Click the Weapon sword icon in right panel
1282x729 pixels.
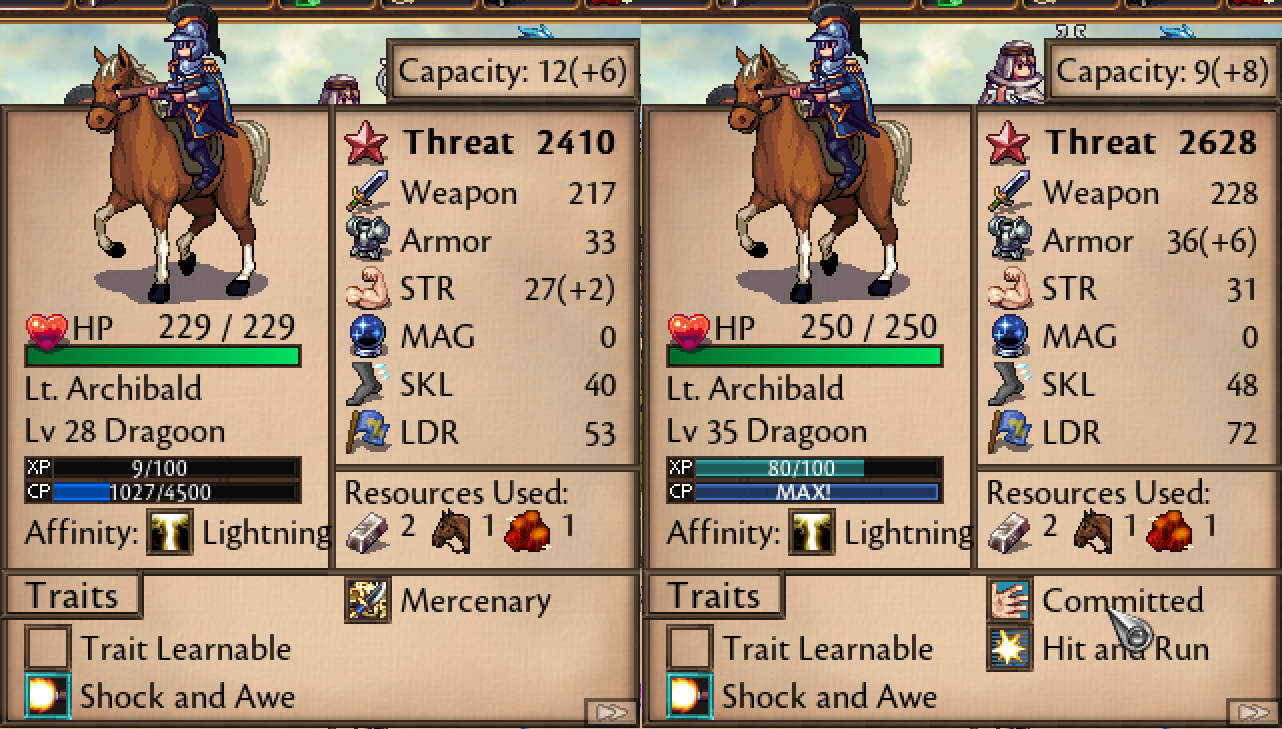tap(1008, 192)
